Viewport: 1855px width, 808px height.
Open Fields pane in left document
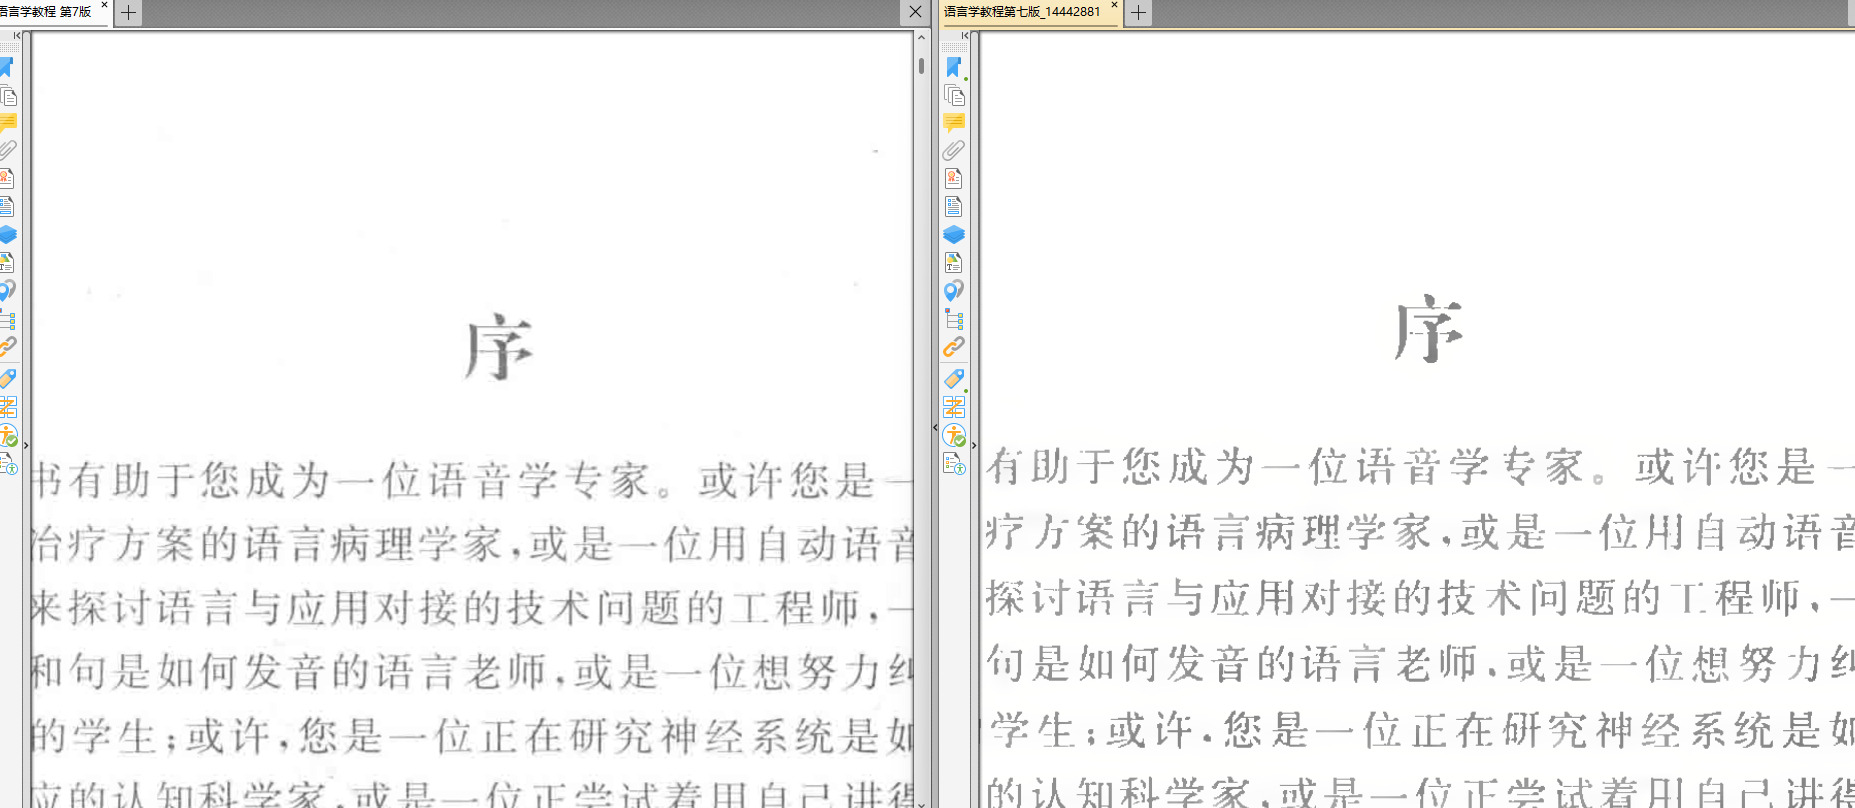7,206
